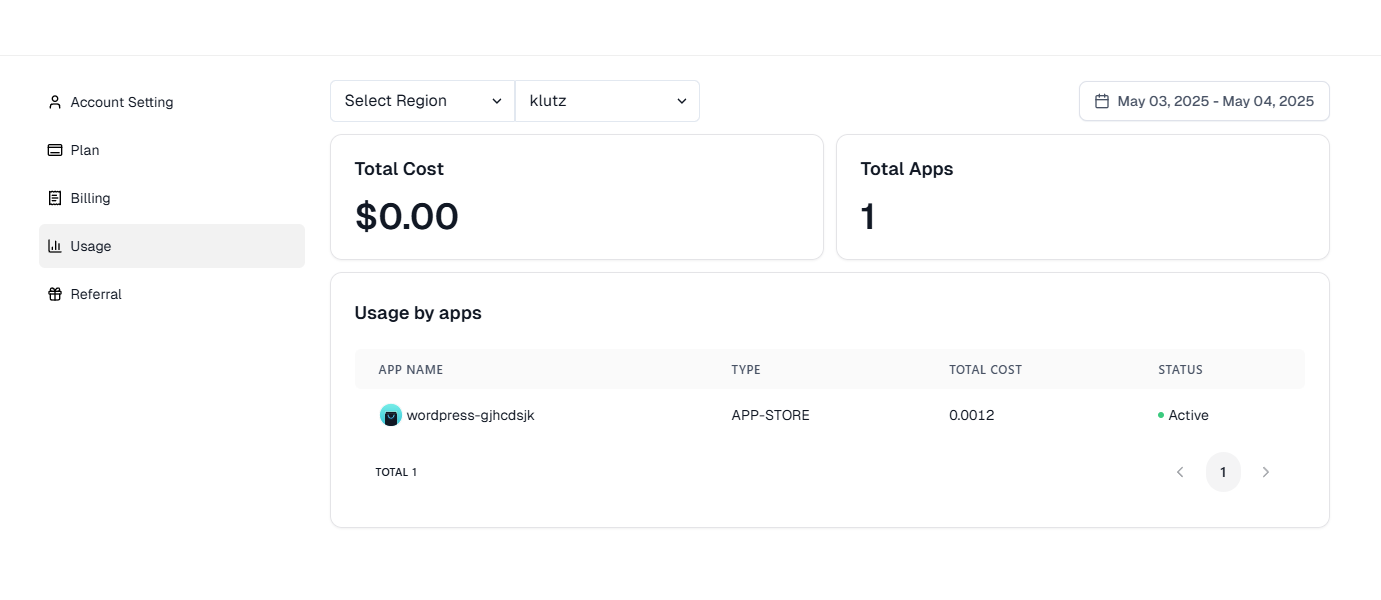This screenshot has width=1381, height=600.
Task: Open the wordpress-gjhcdsjk app name
Action: point(471,415)
